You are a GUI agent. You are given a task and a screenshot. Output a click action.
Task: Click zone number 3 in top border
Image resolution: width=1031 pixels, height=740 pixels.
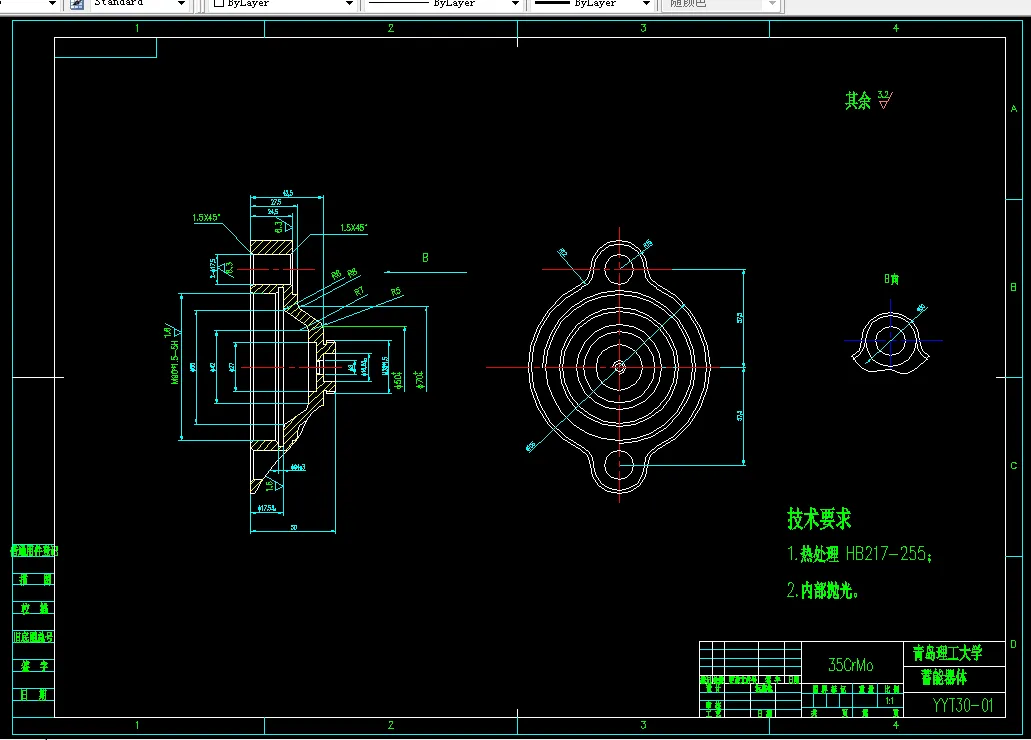click(643, 28)
